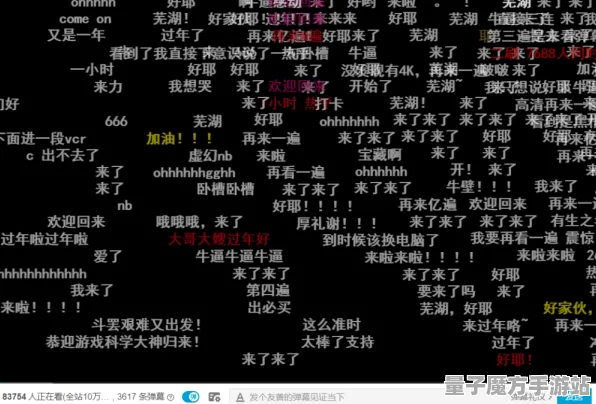This screenshot has width=596, height=404.
Task: Click the danmaku '虚幻nb'
Action: [210, 156]
